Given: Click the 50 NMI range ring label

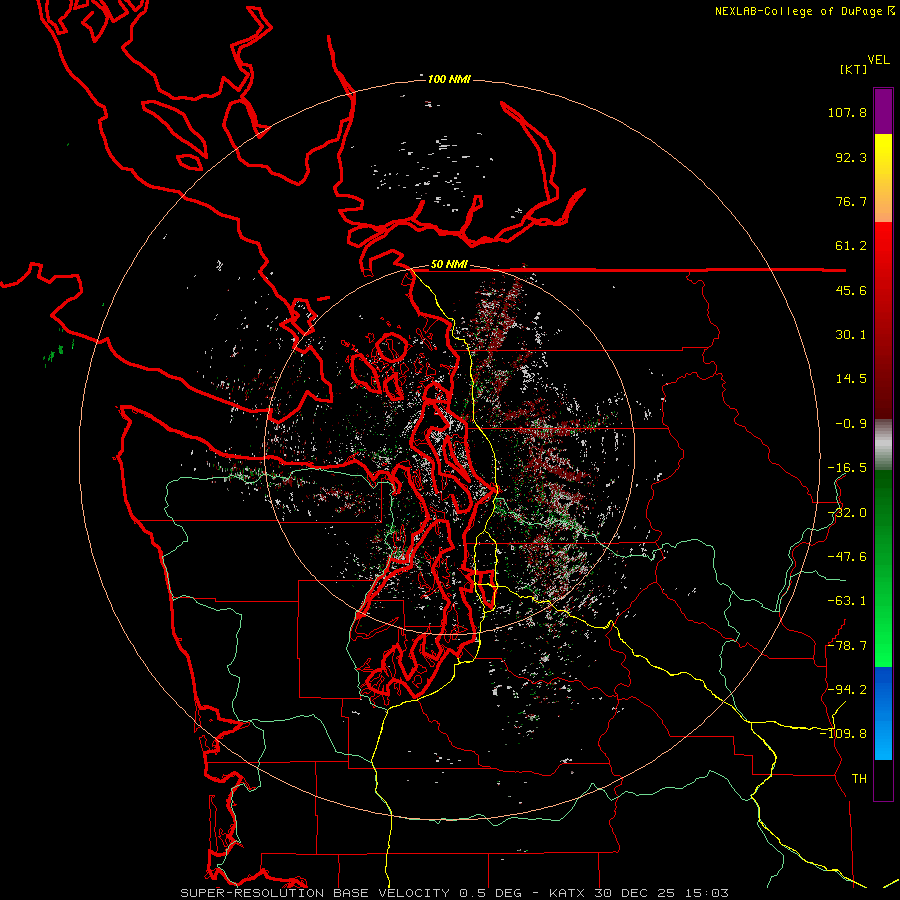Looking at the screenshot, I should (449, 265).
